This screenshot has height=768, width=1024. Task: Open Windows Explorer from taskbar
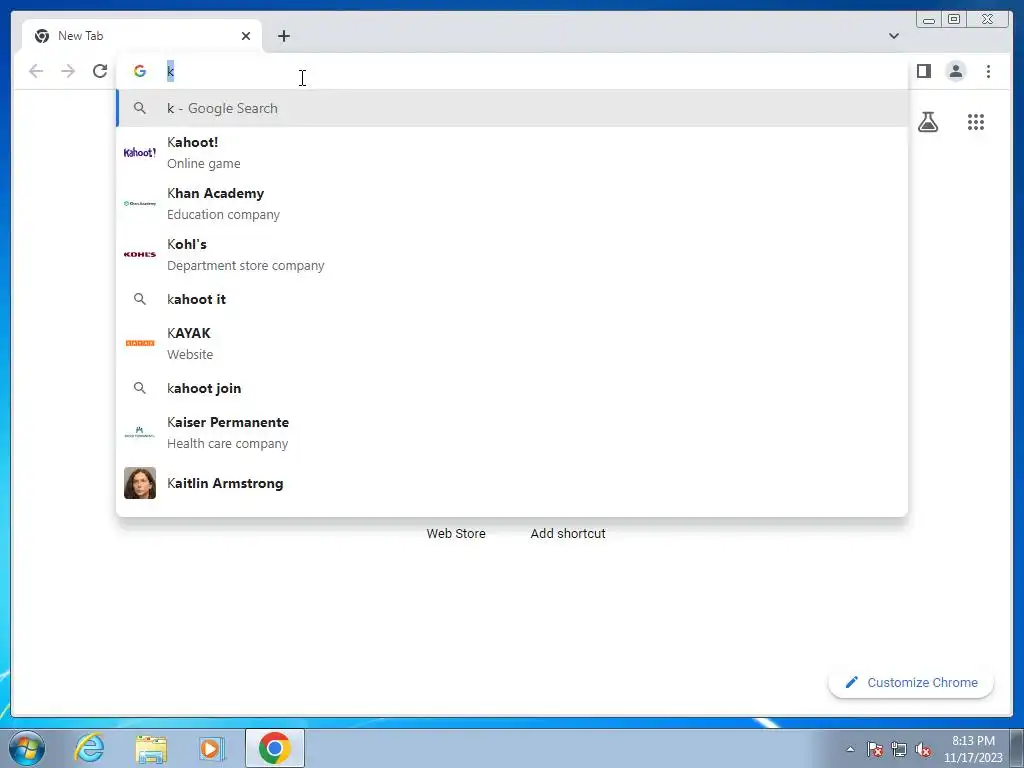coord(151,748)
